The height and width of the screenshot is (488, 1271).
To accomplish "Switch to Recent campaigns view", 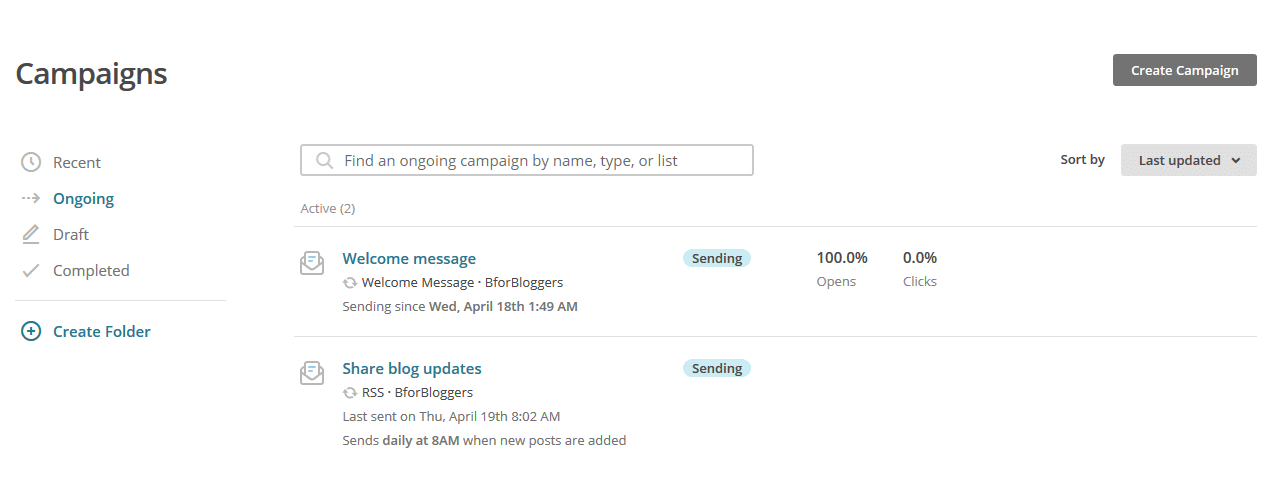I will 77,162.
